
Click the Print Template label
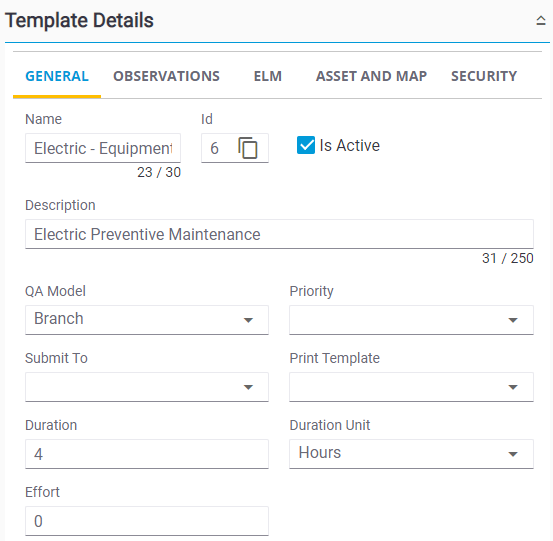(x=335, y=358)
